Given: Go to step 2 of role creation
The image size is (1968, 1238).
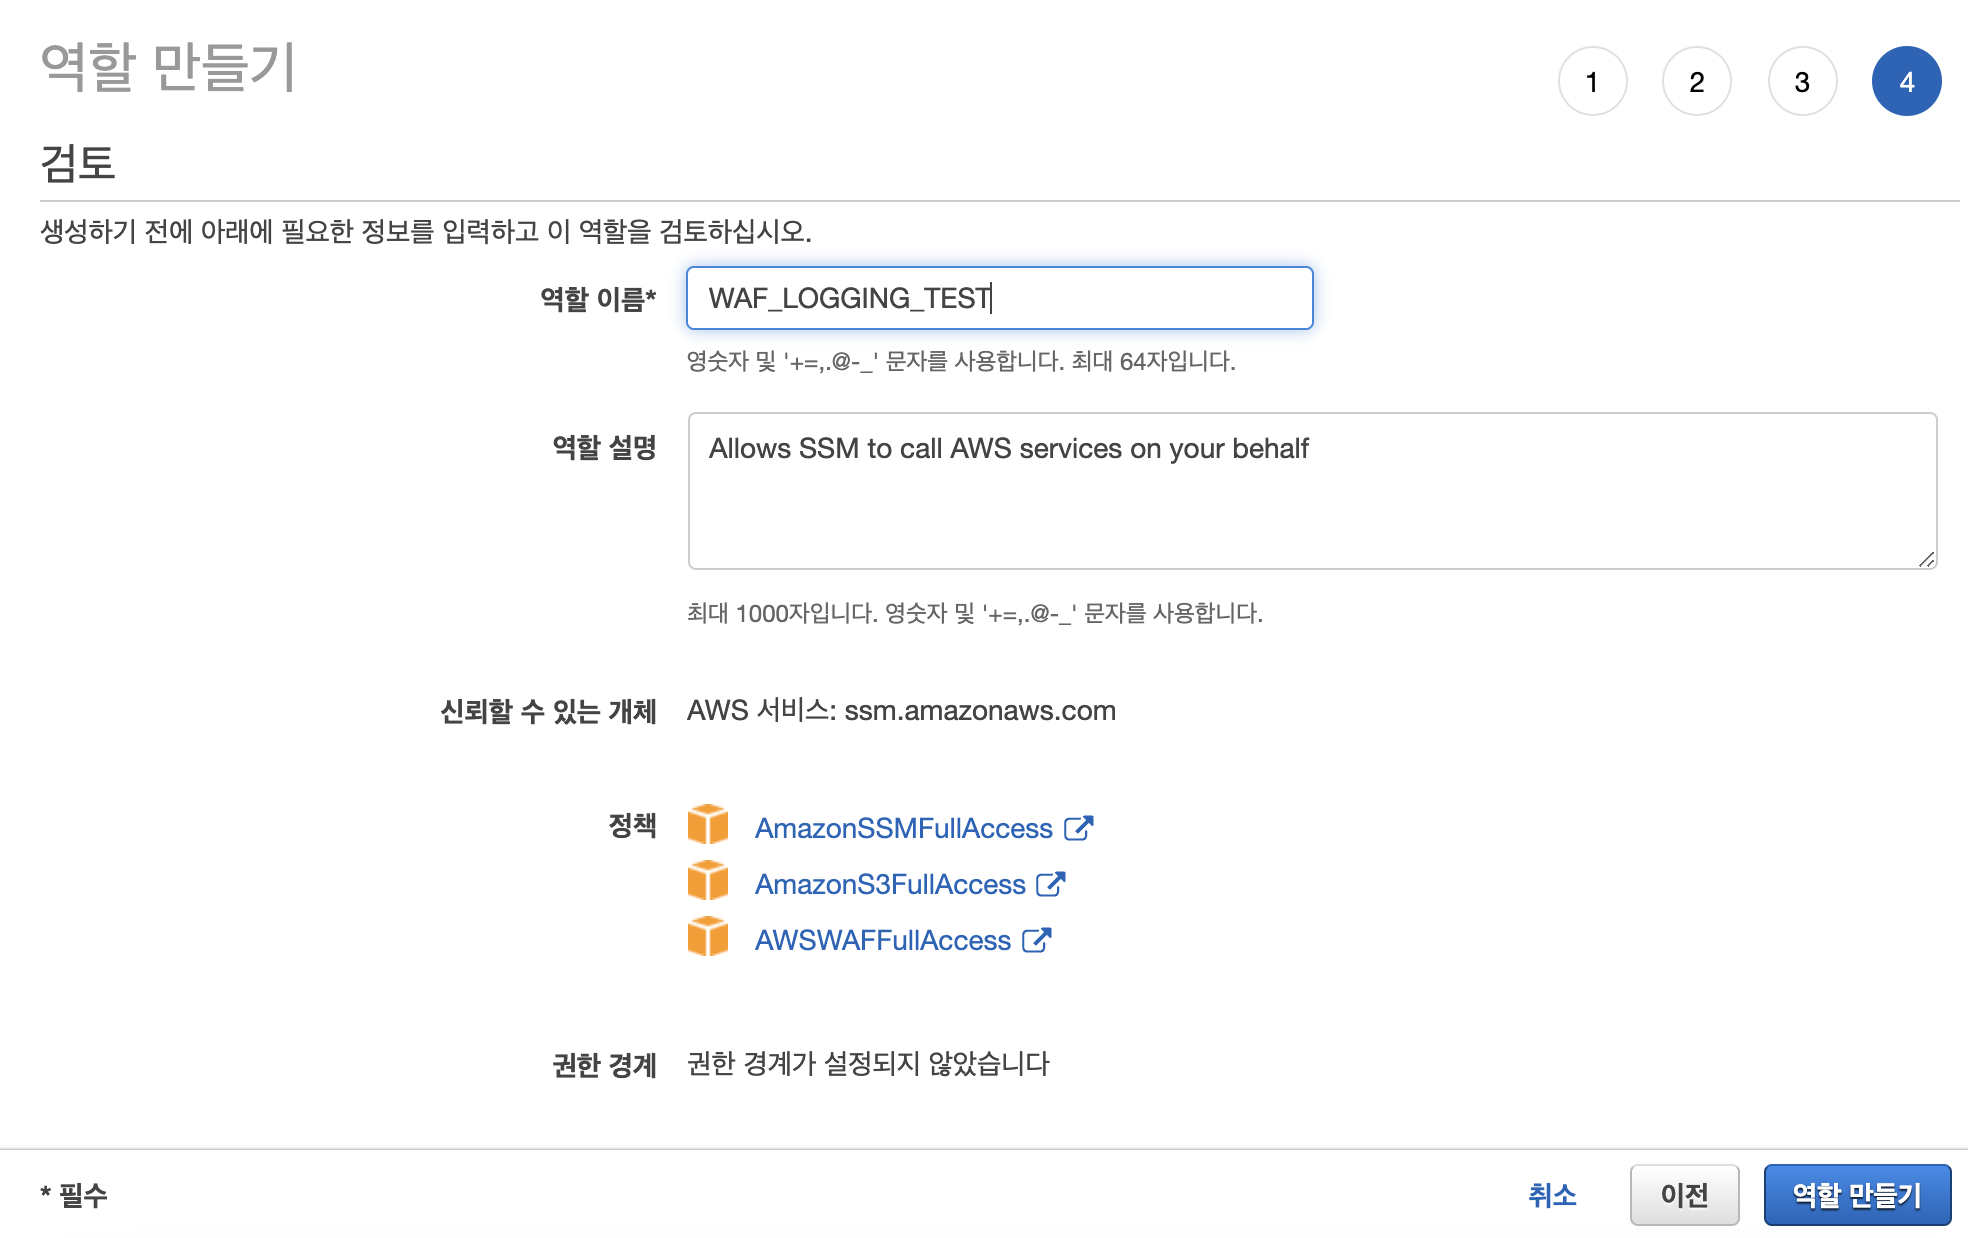Looking at the screenshot, I should [1697, 81].
